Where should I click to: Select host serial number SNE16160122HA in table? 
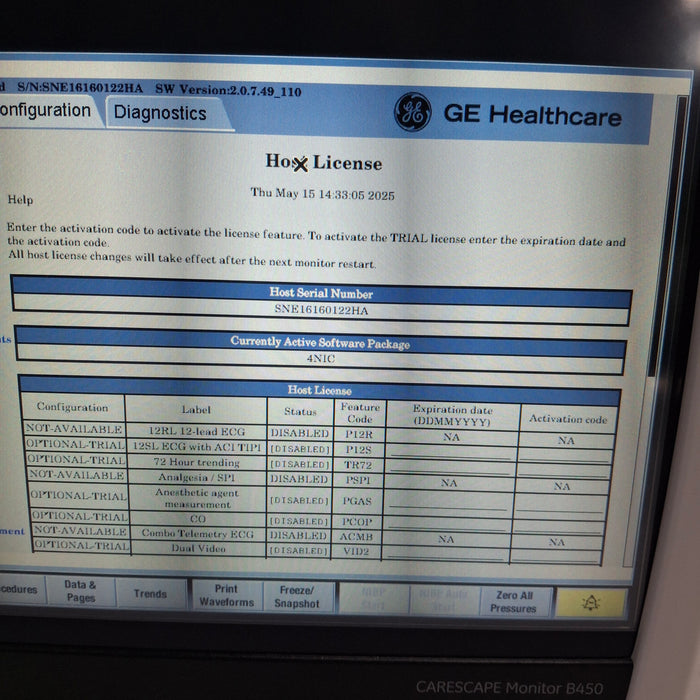[321, 310]
